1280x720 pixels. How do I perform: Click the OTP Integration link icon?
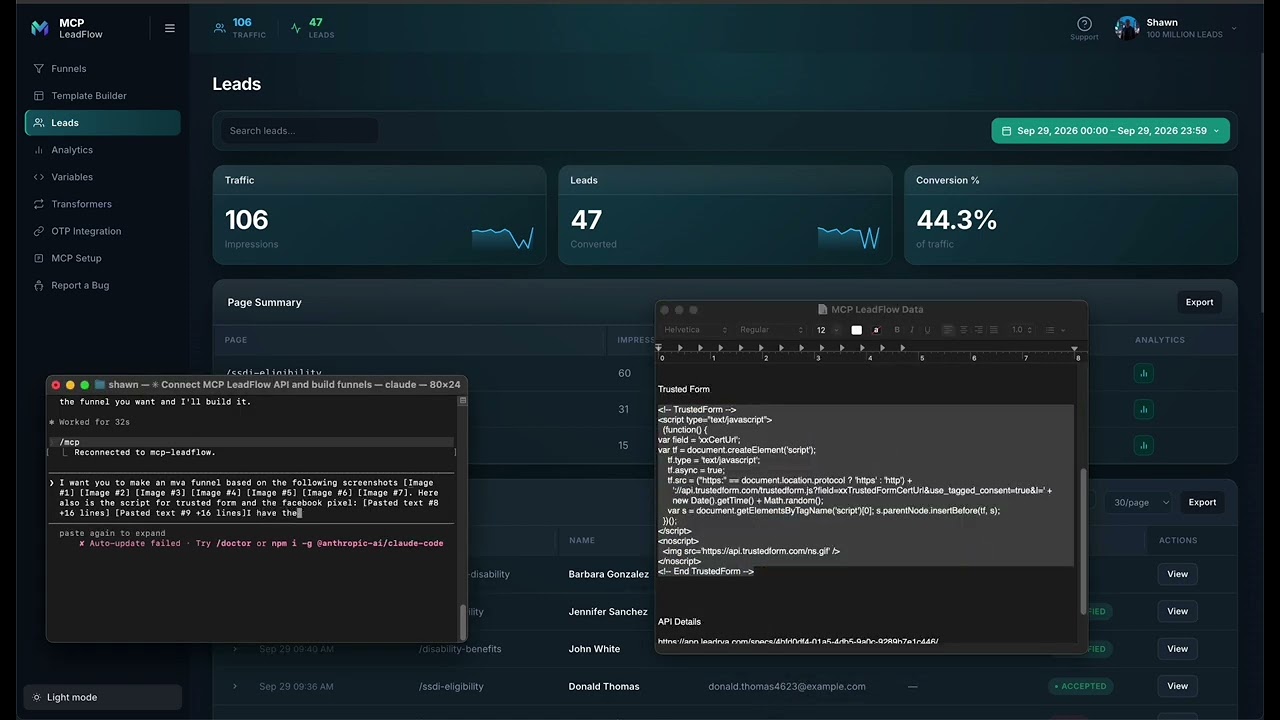point(39,231)
